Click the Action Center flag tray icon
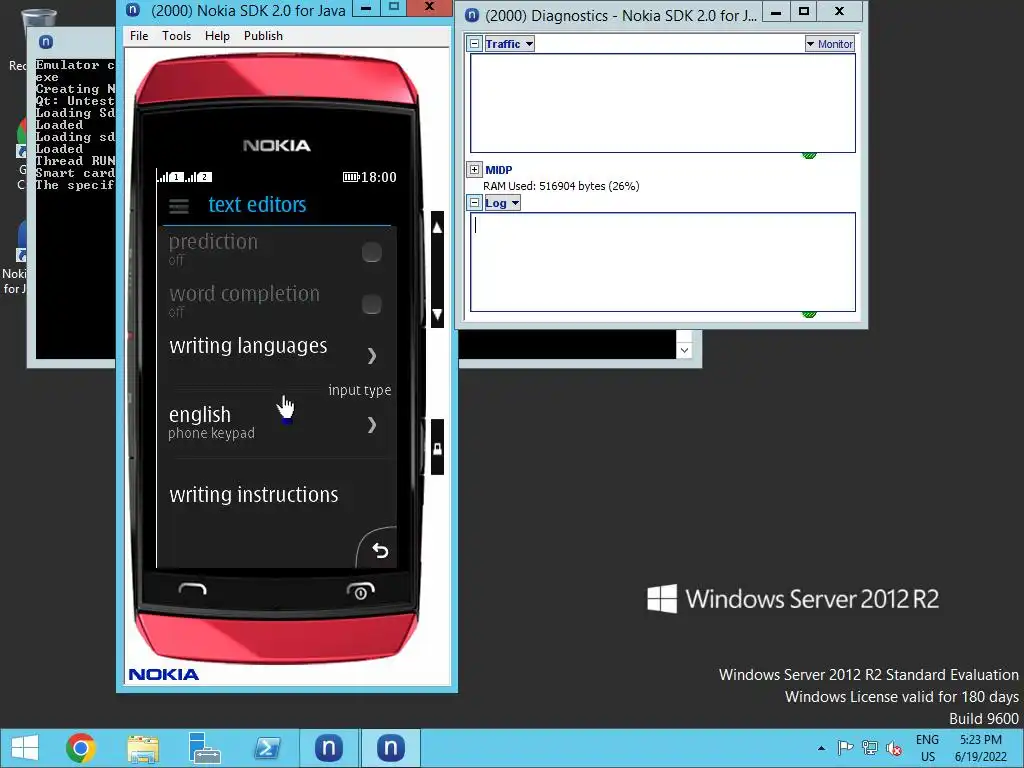Viewport: 1024px width, 768px height. pyautogui.click(x=845, y=748)
